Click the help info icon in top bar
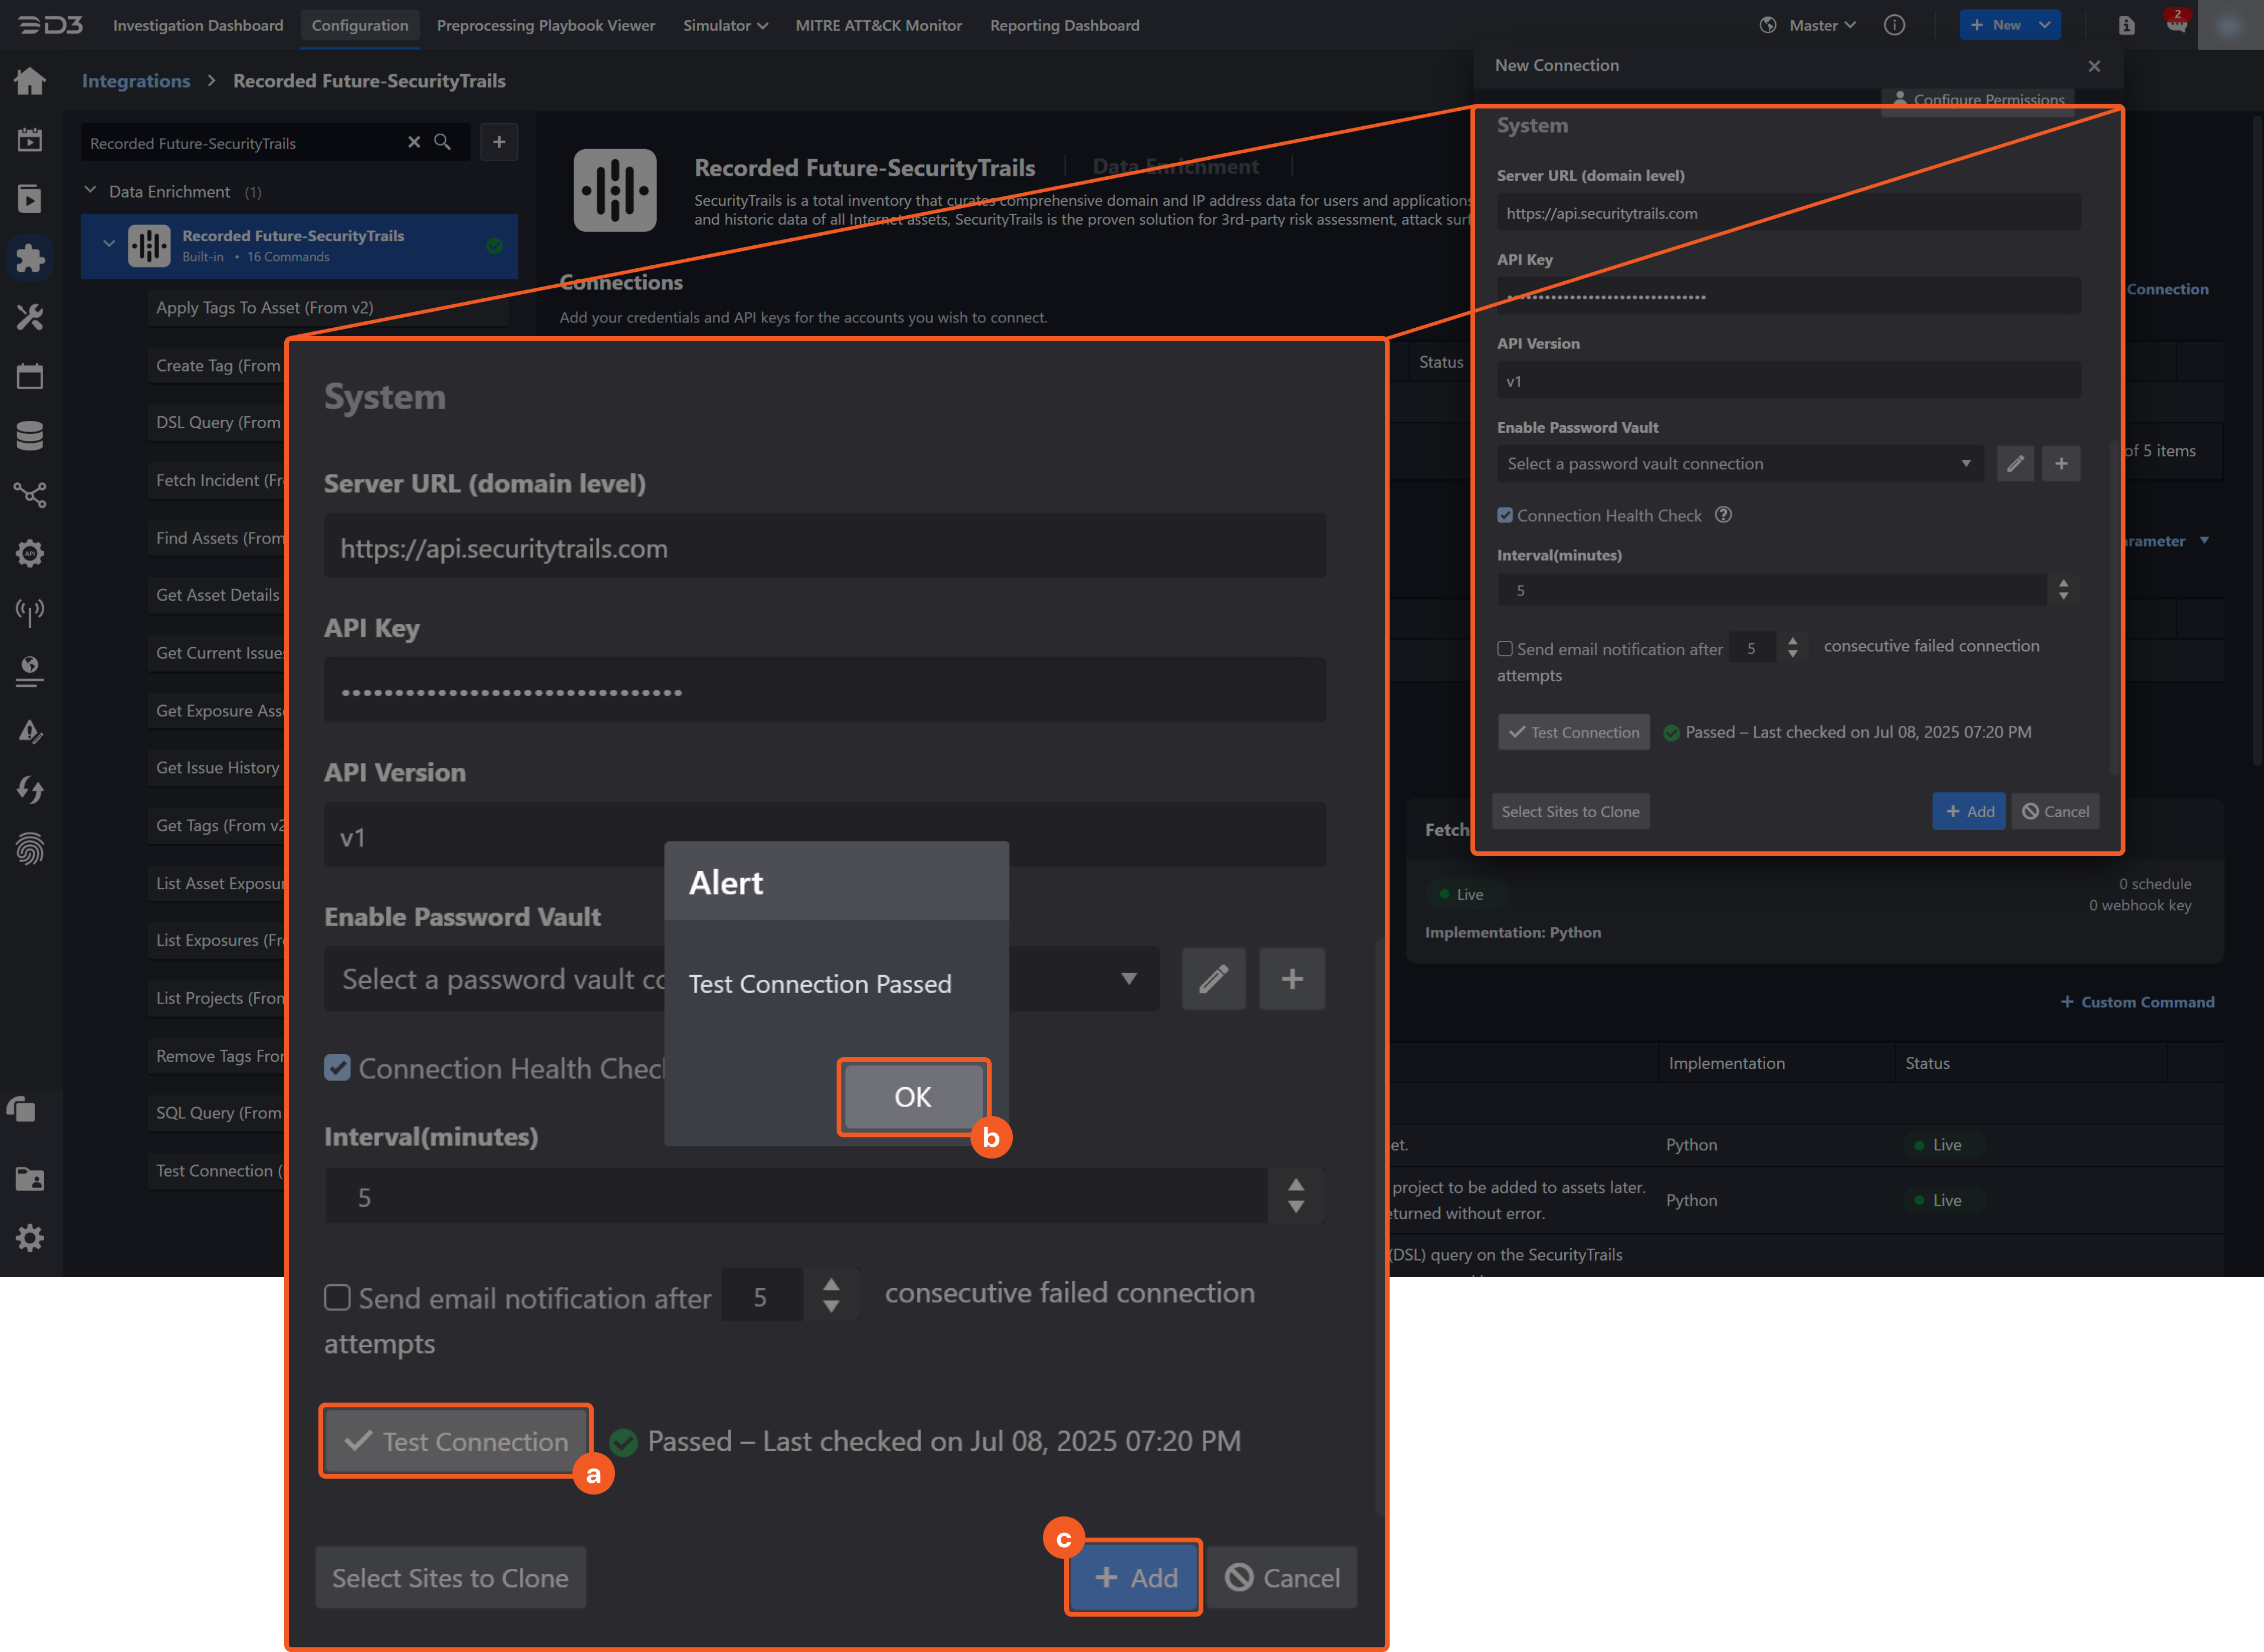 1894,25
